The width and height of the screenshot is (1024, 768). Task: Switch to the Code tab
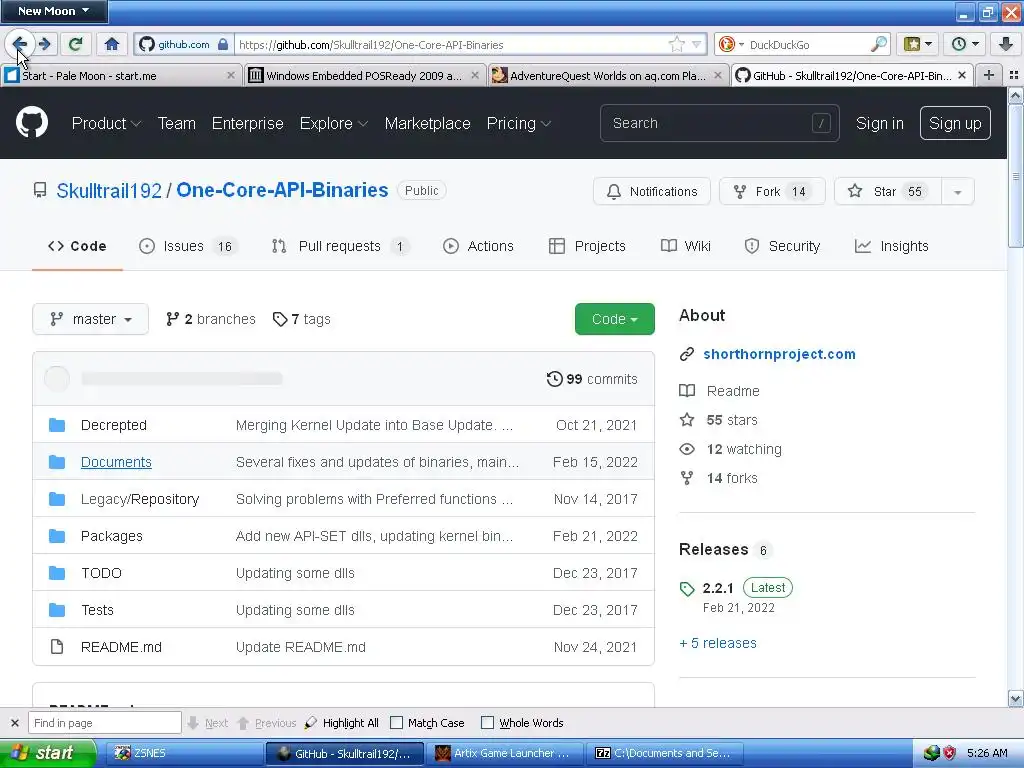pos(77,246)
